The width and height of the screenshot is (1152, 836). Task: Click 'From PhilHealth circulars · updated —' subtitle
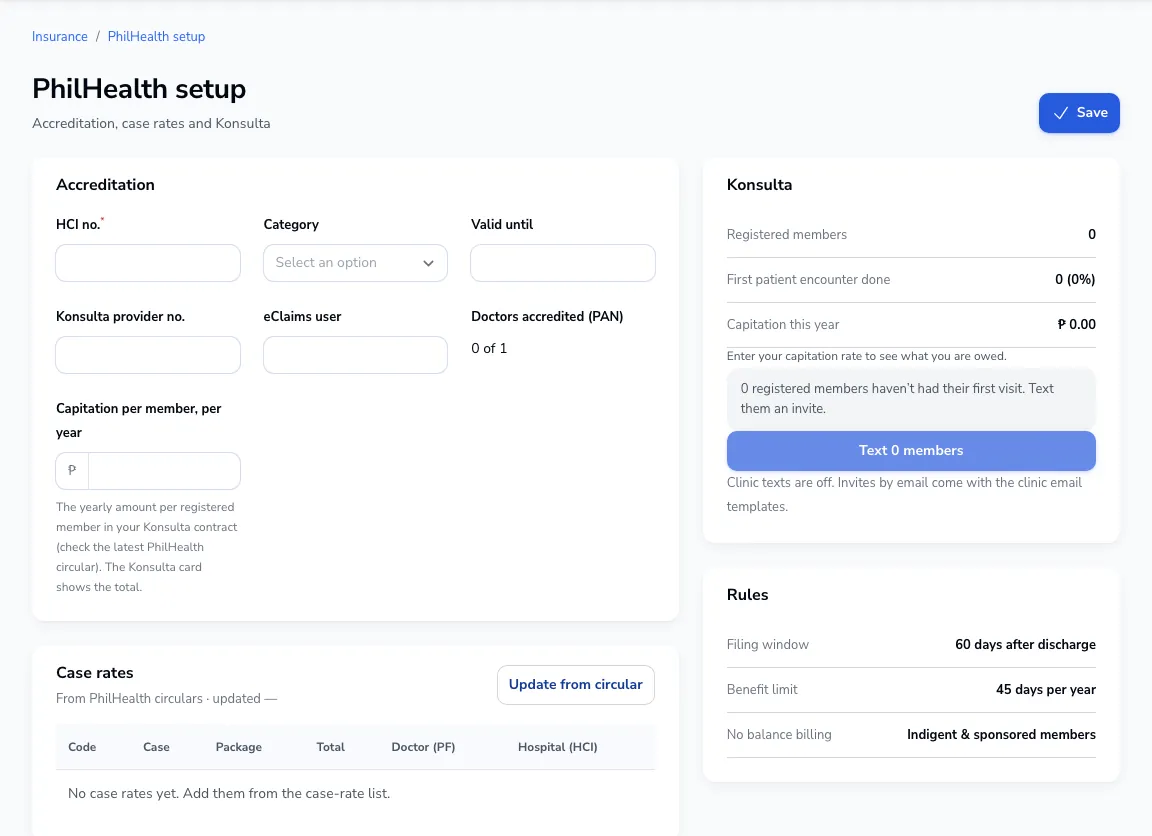click(x=166, y=698)
